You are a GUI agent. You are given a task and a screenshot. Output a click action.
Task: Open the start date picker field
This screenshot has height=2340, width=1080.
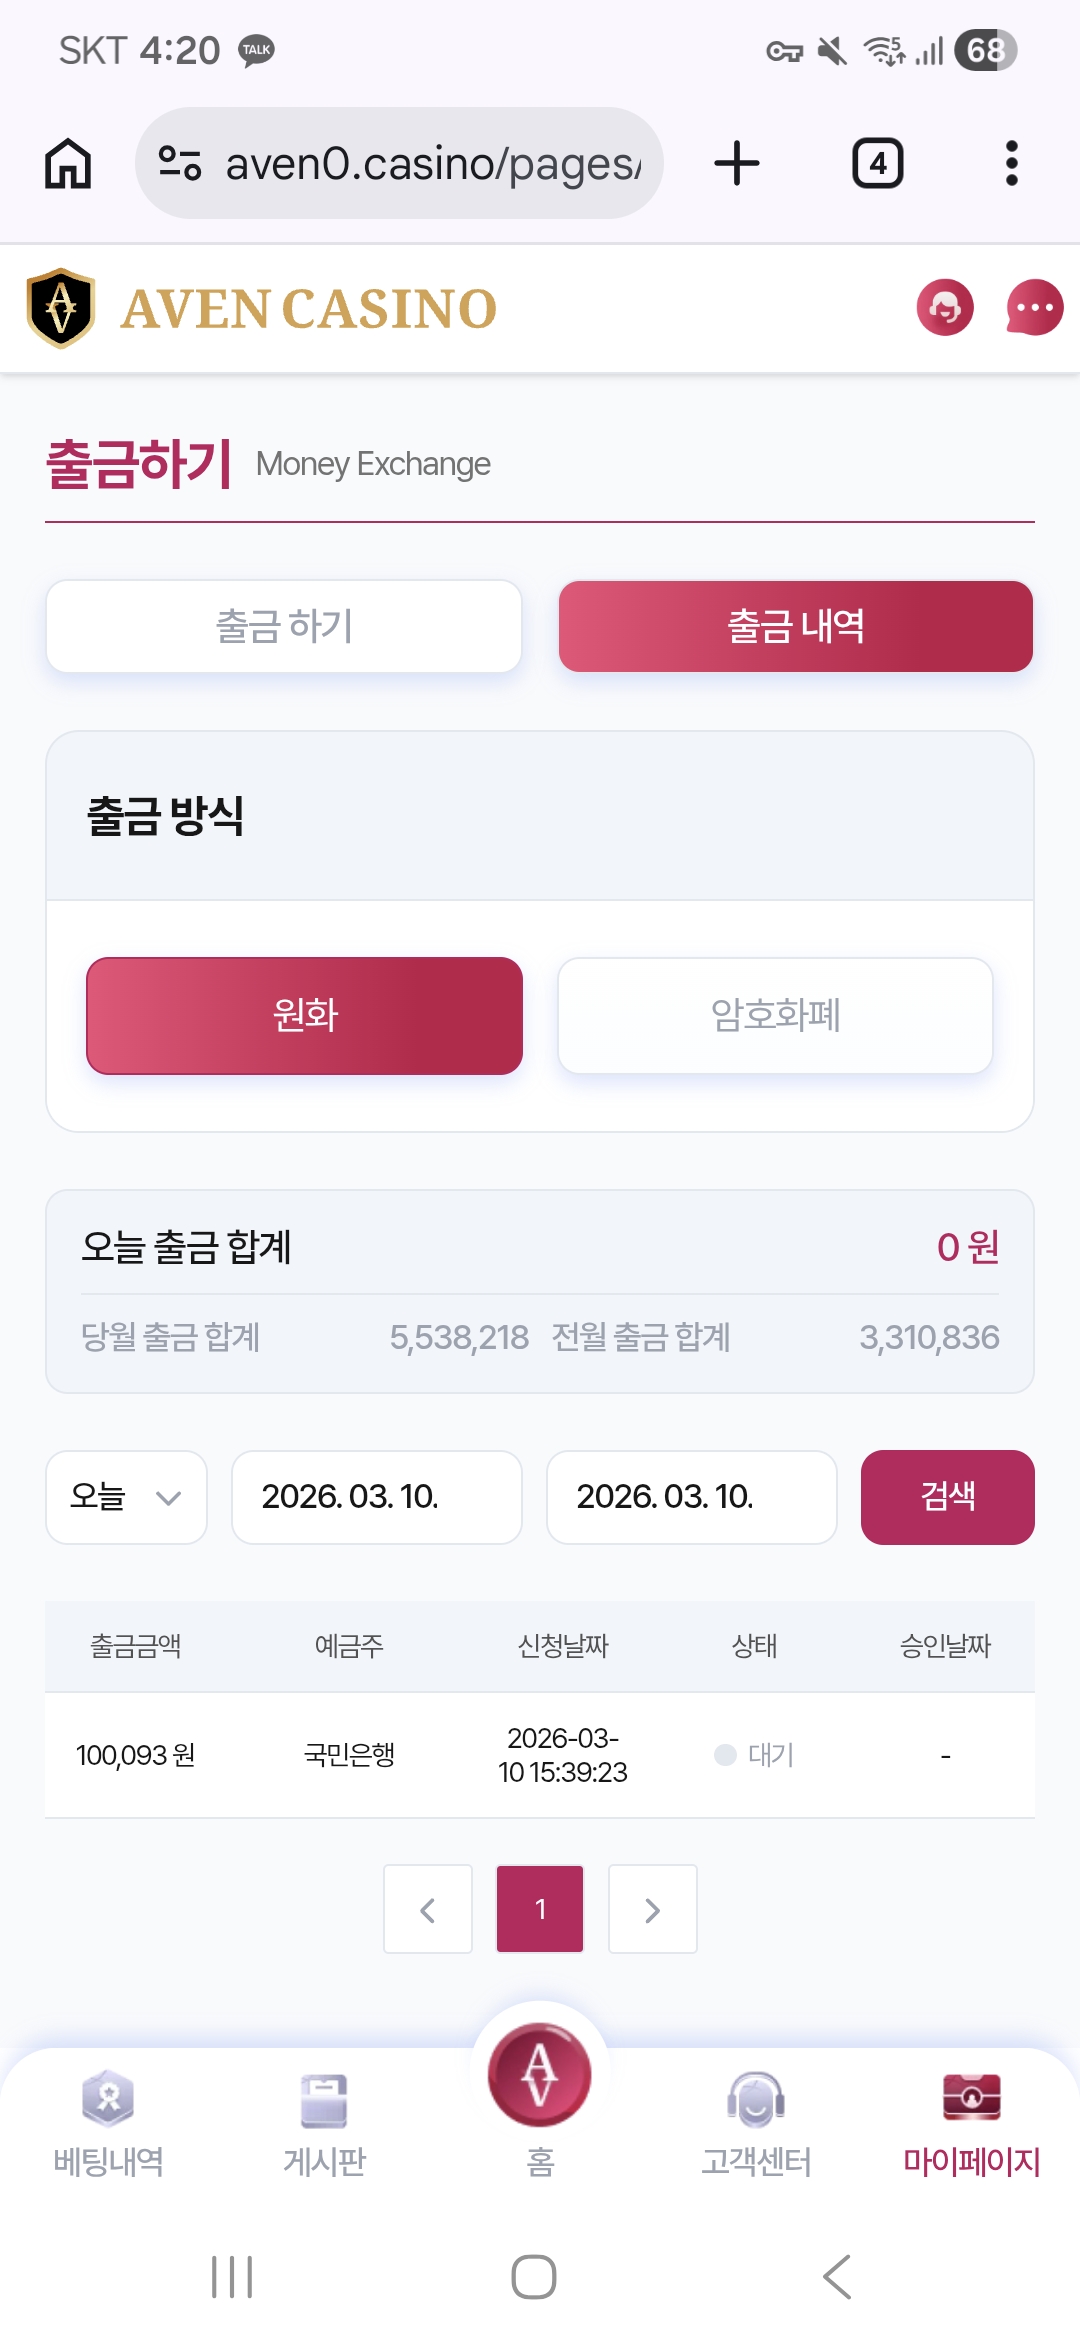pos(377,1497)
